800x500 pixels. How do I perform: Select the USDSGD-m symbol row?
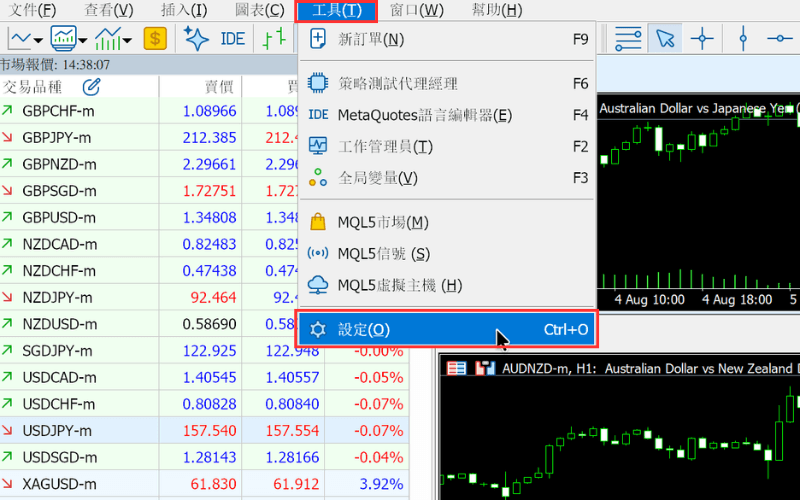204,457
